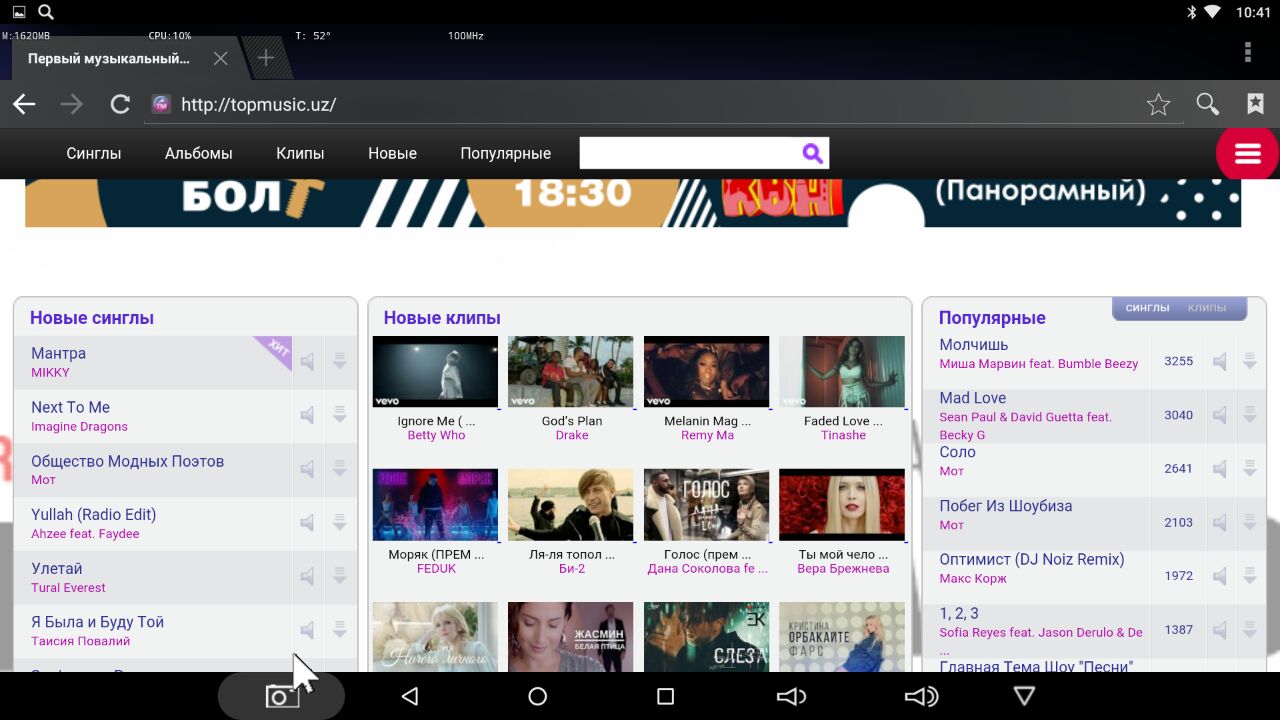Open Моряк FEDUK clip thumbnail
The height and width of the screenshot is (720, 1280).
435,505
